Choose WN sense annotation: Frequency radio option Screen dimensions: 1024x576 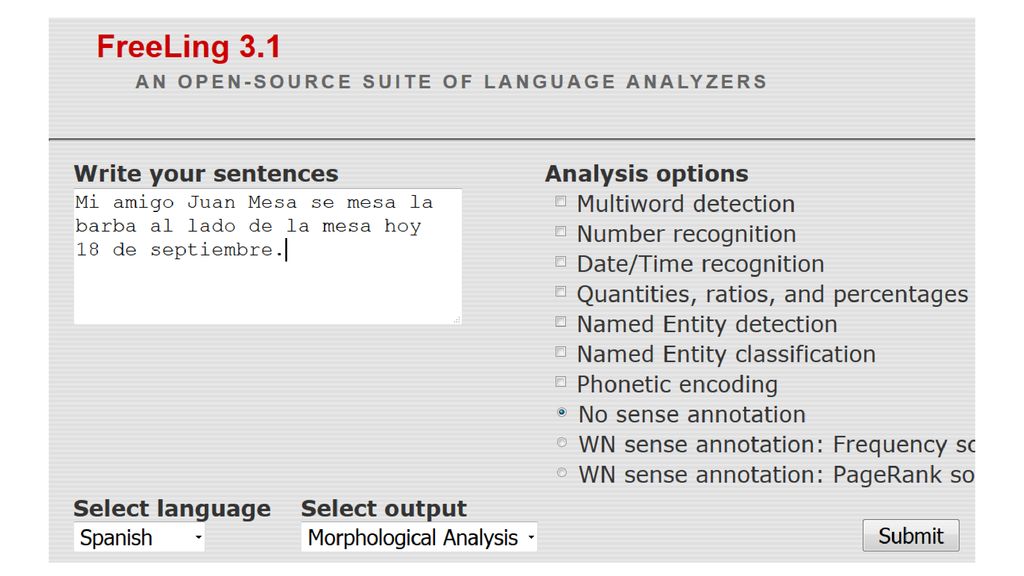pos(562,442)
